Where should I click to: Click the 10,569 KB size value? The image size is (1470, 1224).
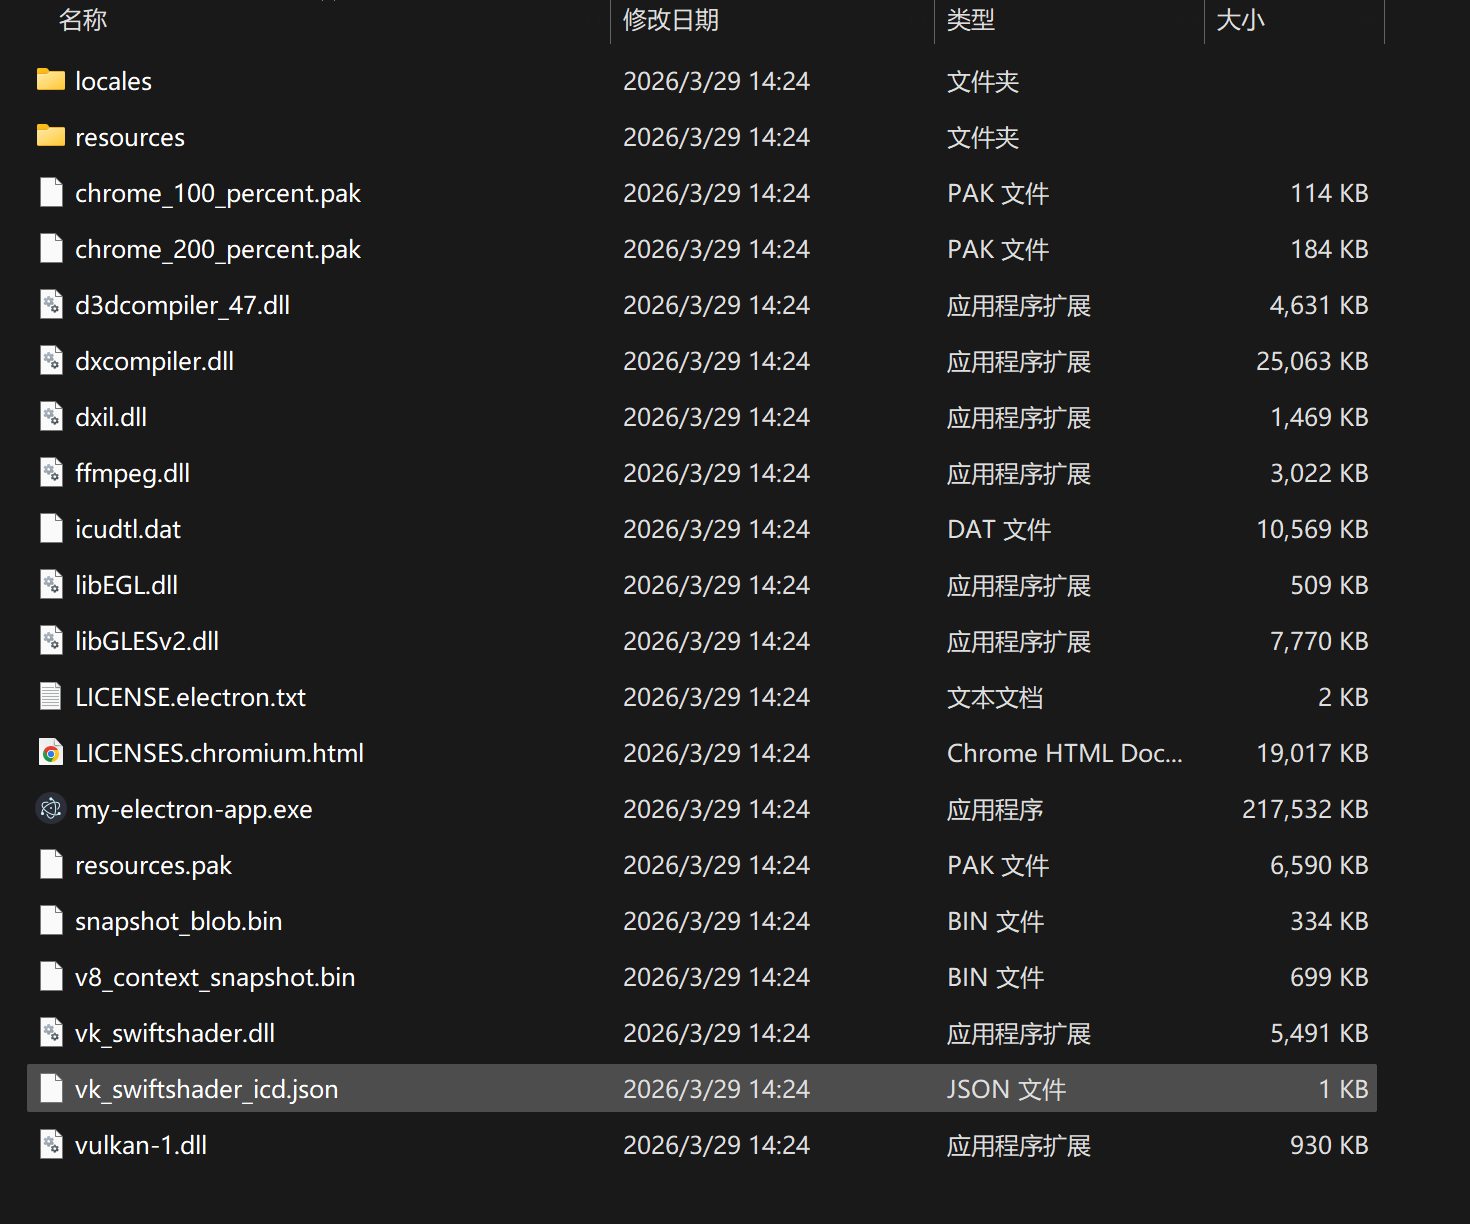pyautogui.click(x=1312, y=529)
